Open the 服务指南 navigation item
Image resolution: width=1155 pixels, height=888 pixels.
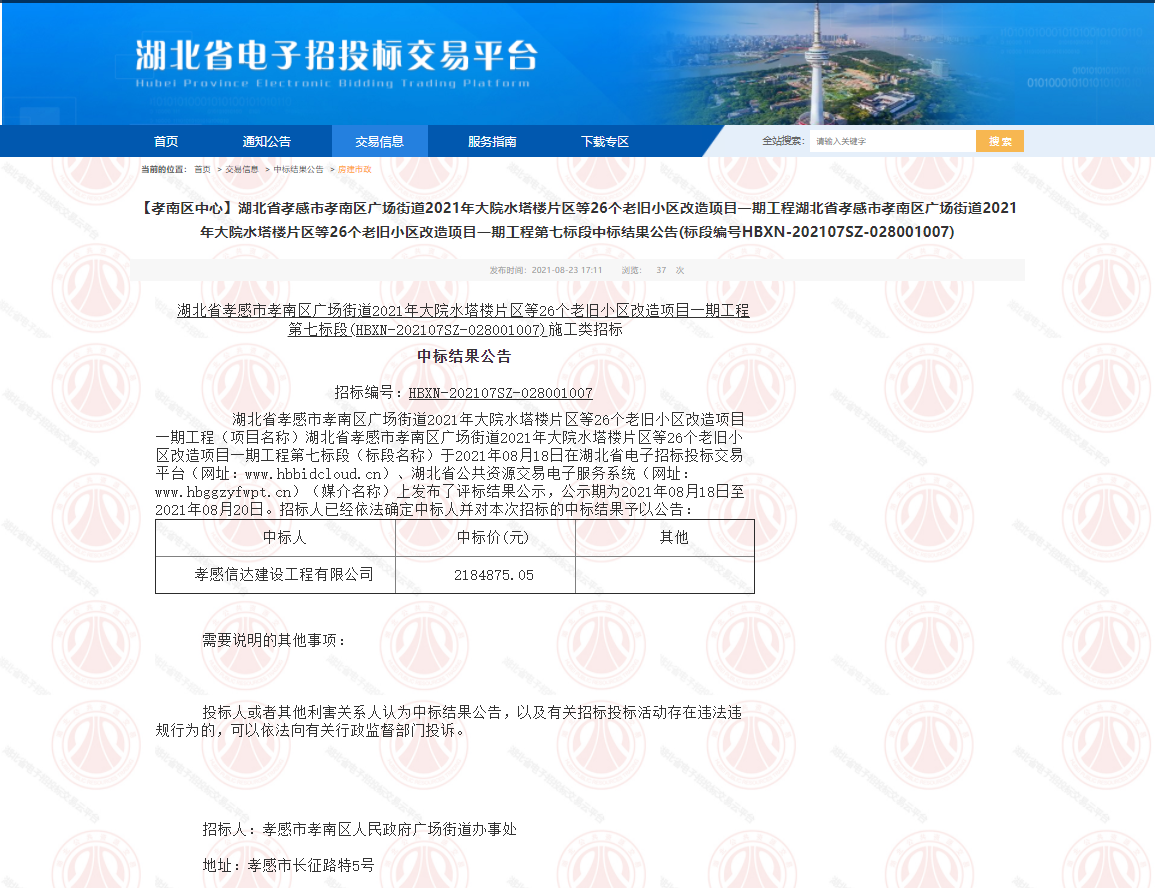(492, 141)
